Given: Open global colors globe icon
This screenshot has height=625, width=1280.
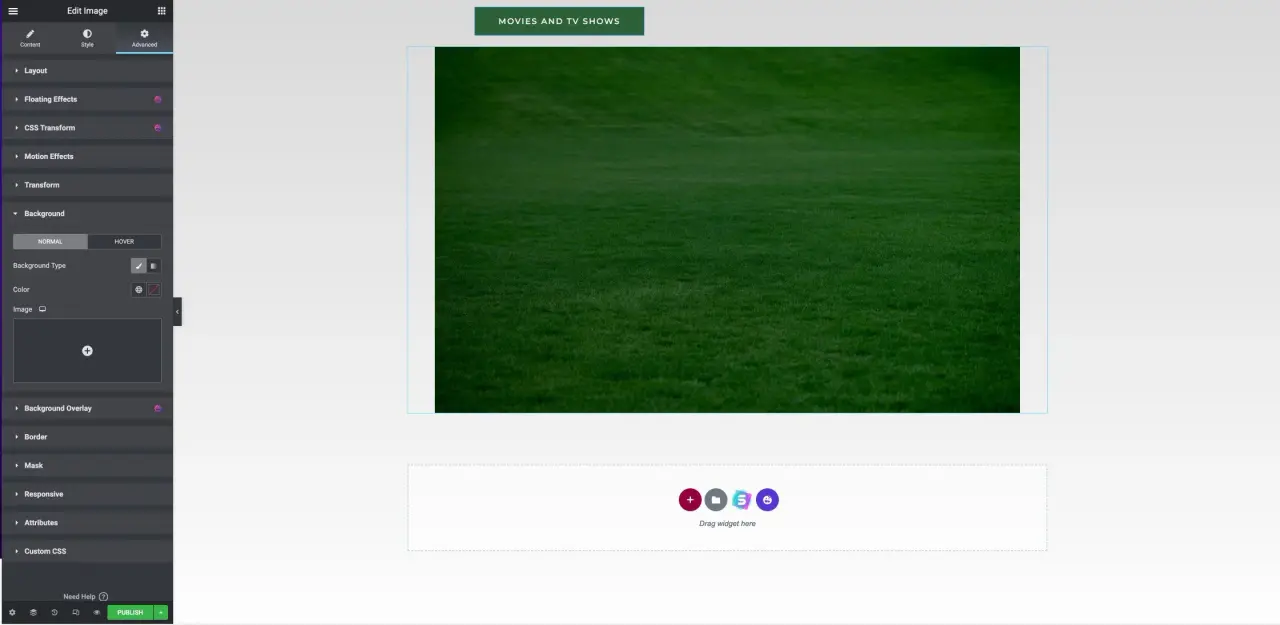Looking at the screenshot, I should pyautogui.click(x=139, y=290).
